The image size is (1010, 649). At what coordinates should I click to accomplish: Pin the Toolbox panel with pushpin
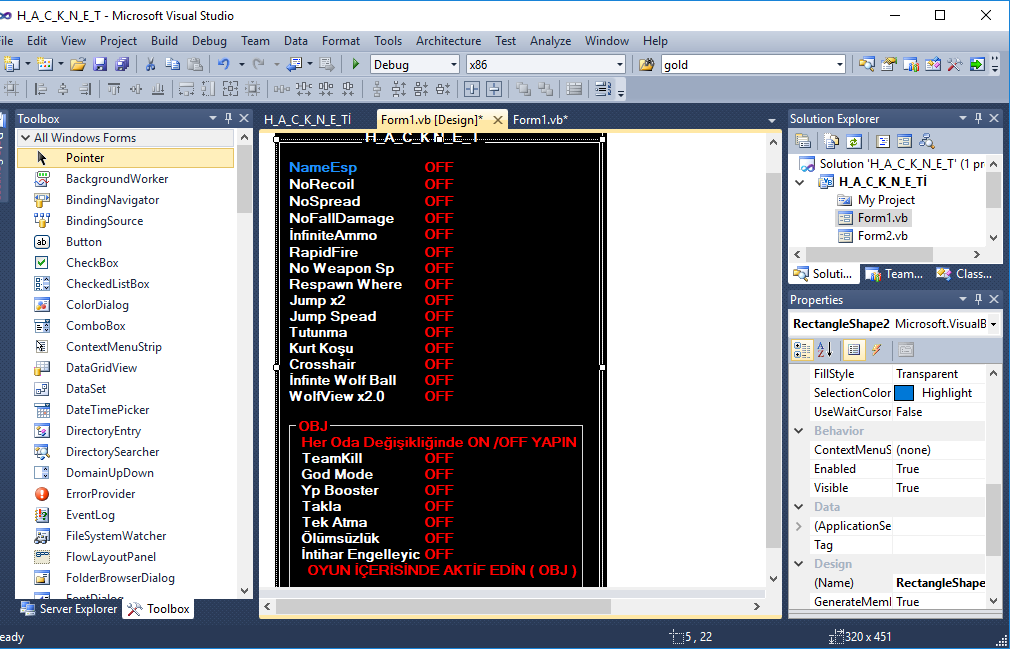(228, 118)
